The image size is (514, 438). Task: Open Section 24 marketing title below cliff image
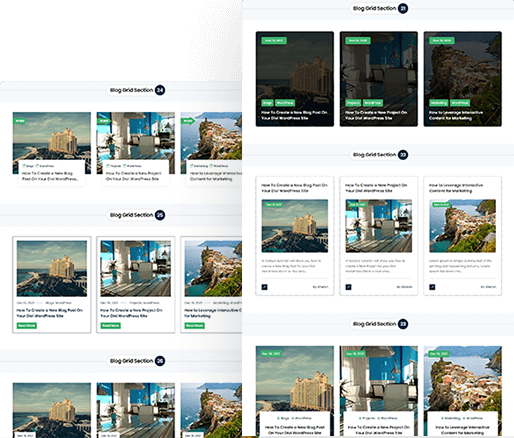coord(216,176)
